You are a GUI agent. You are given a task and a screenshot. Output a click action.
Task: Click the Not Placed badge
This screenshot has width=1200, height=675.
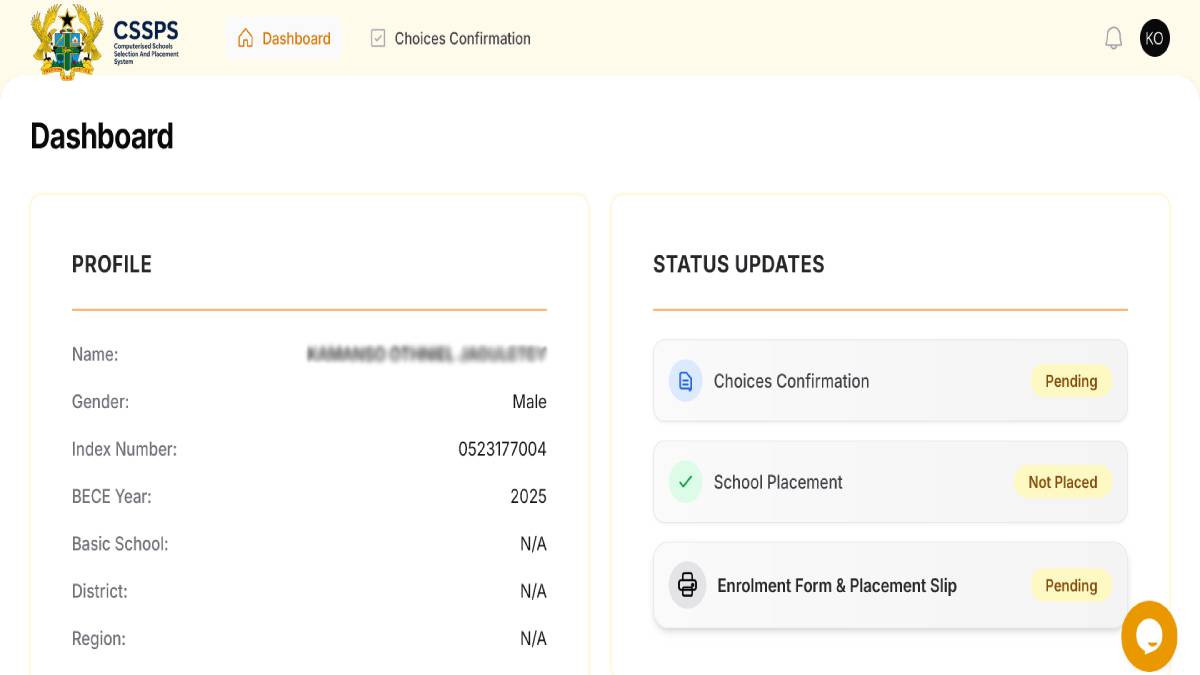point(1063,482)
